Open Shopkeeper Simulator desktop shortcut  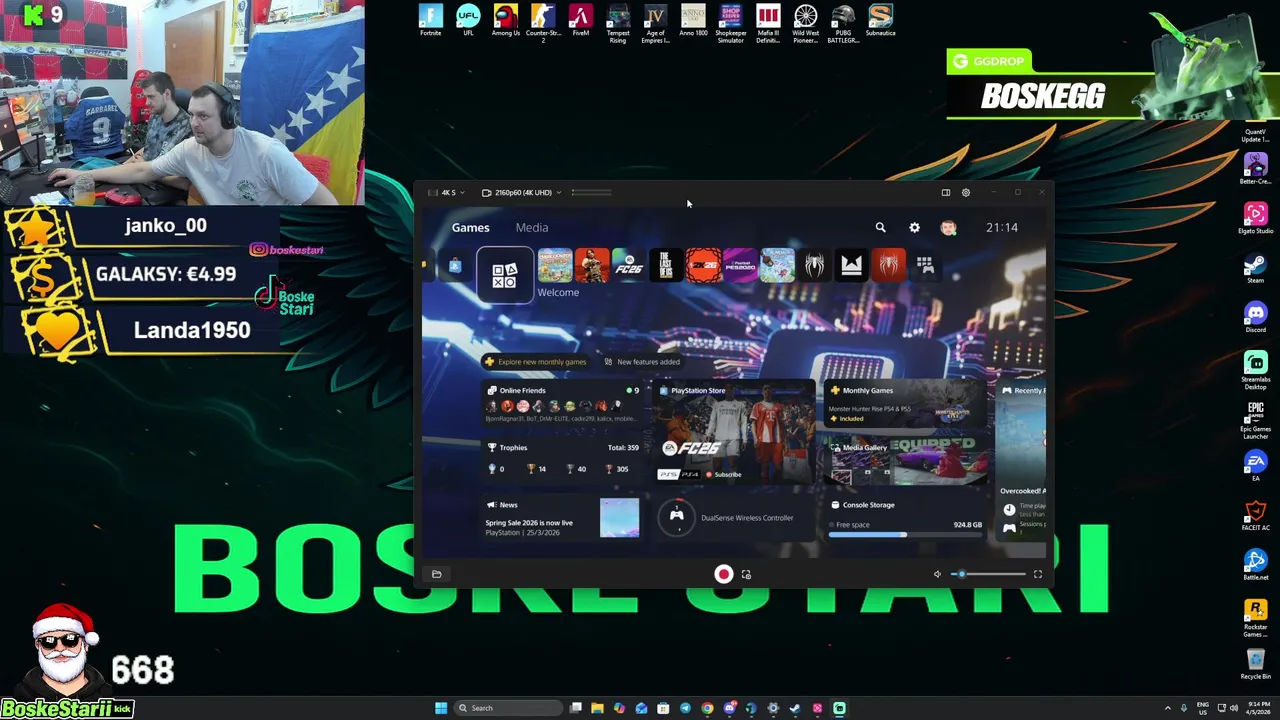coord(730,24)
